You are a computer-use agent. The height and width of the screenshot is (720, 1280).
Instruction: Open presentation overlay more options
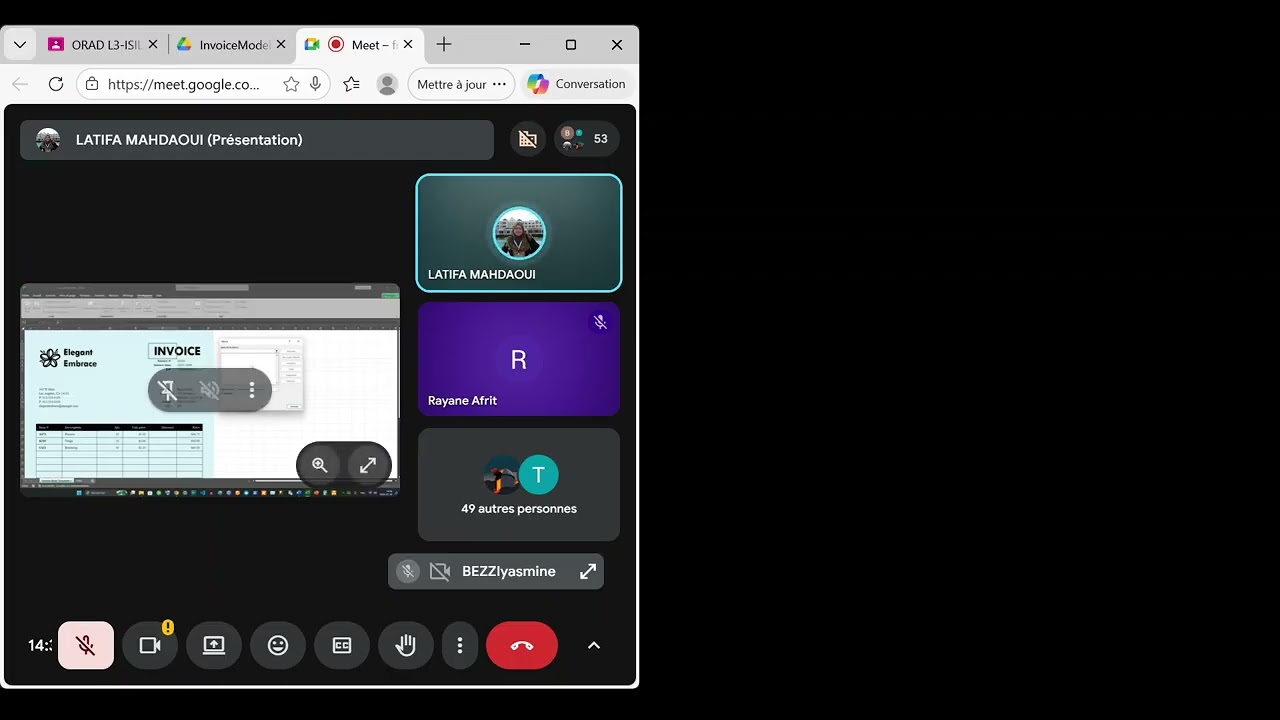click(x=252, y=390)
